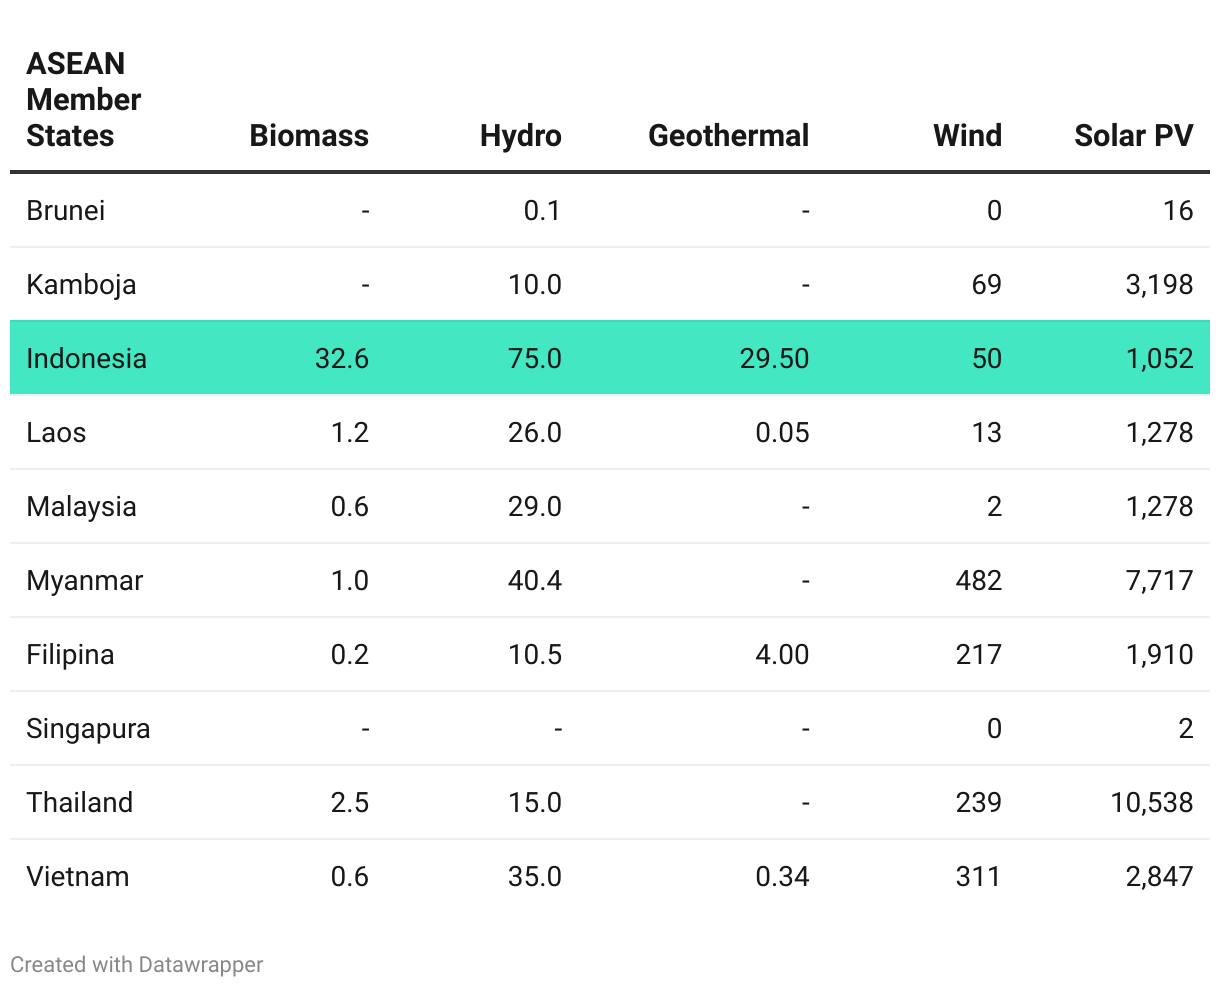1220x988 pixels.
Task: Click the Biomass column header
Action: point(309,136)
